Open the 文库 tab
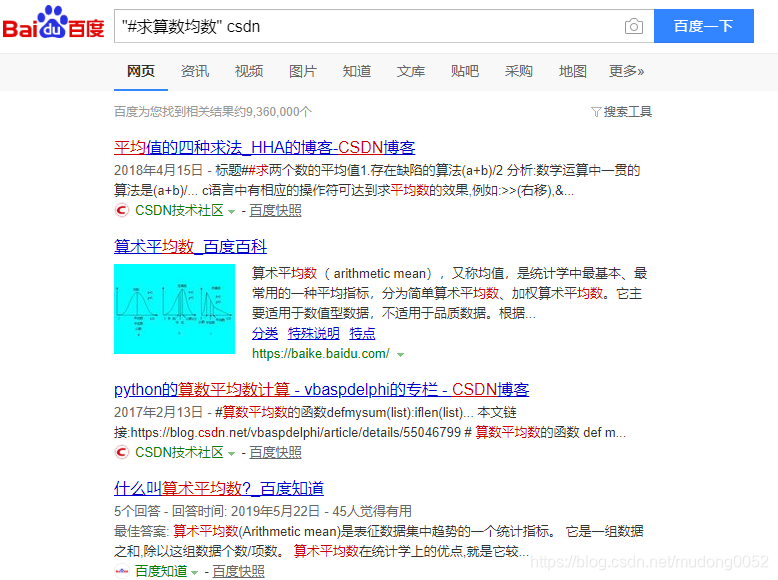The height and width of the screenshot is (580, 778). pyautogui.click(x=411, y=71)
